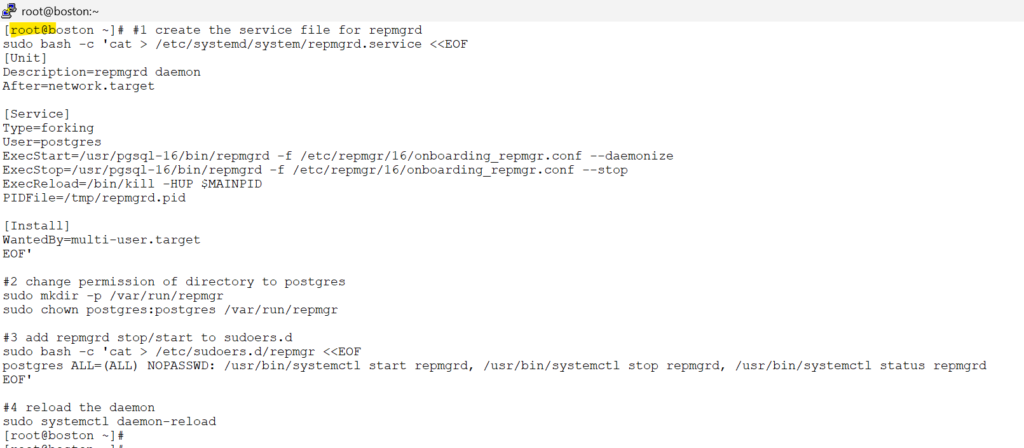1024x448 pixels.
Task: Click the empty [root@boston ~]# prompt after daemon-reload
Action: [x=62, y=436]
